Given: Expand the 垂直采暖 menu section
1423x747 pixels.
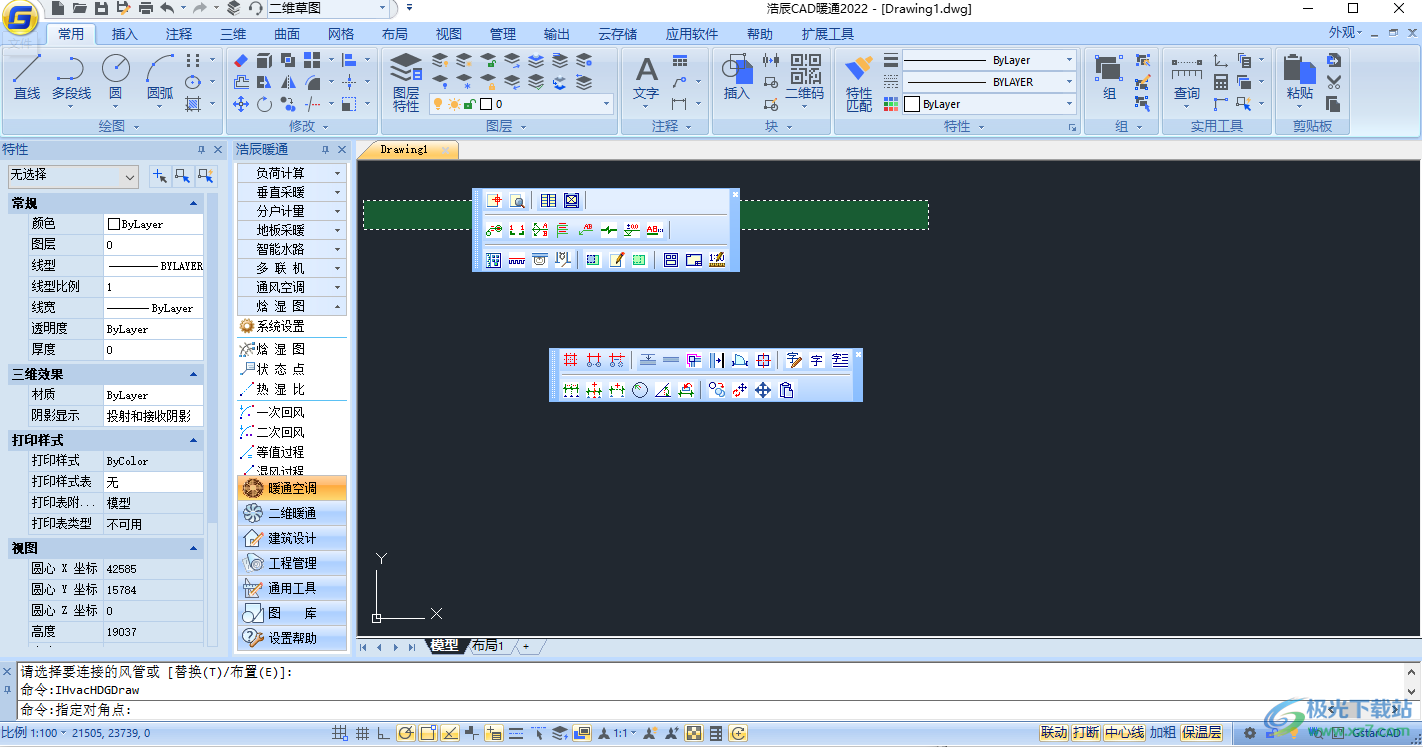Looking at the screenshot, I should tap(291, 192).
